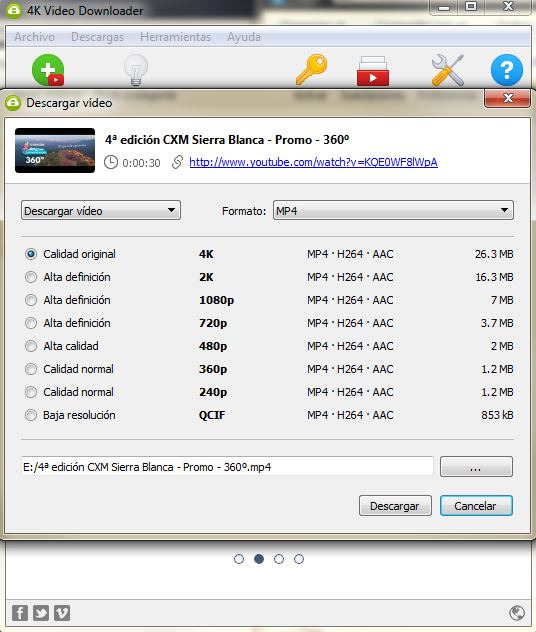The width and height of the screenshot is (536, 632).
Task: Click the Formato label
Action: click(243, 211)
